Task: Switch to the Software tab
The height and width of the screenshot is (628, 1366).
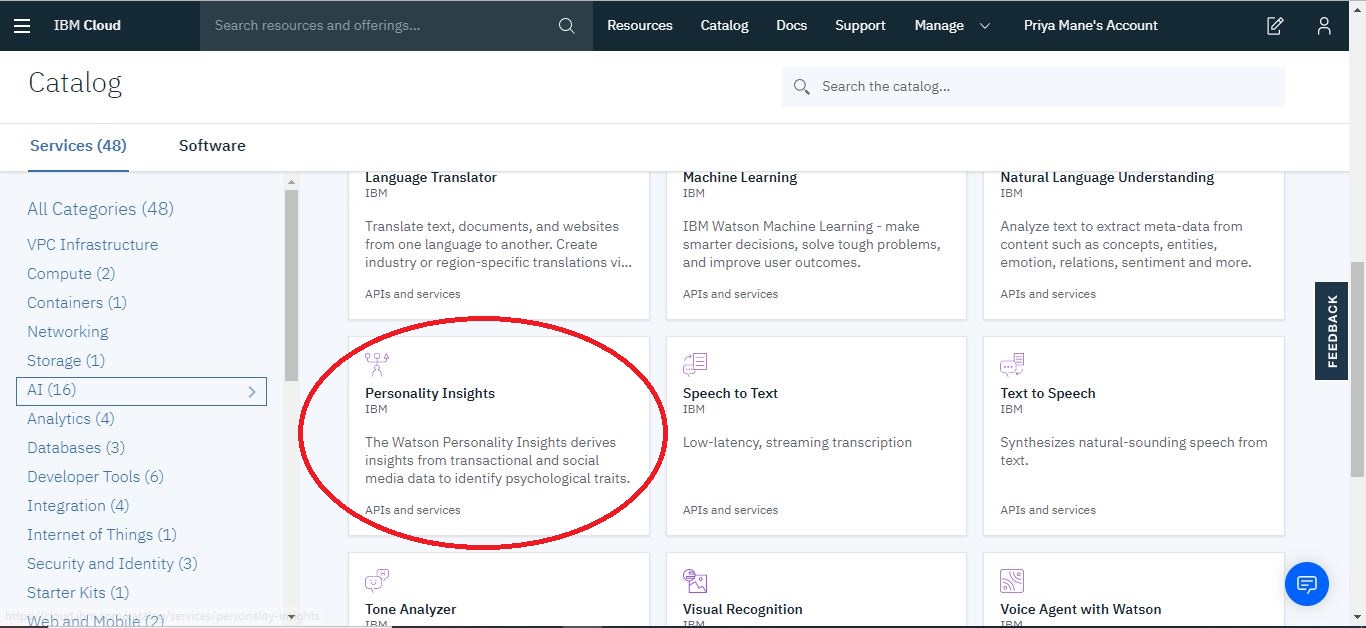Action: (211, 145)
